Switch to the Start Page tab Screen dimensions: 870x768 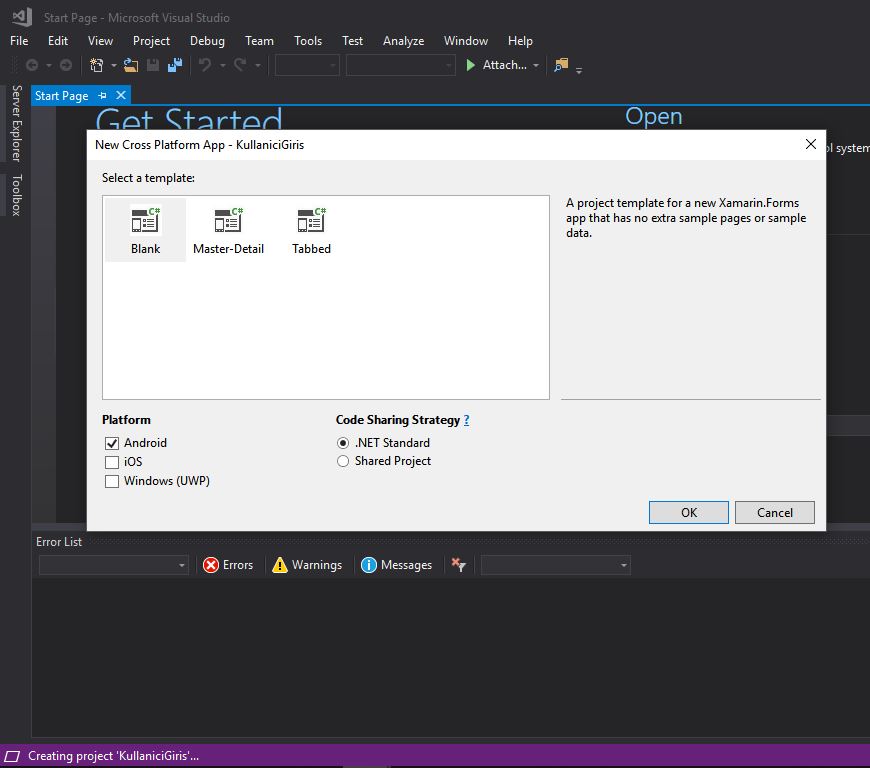62,95
